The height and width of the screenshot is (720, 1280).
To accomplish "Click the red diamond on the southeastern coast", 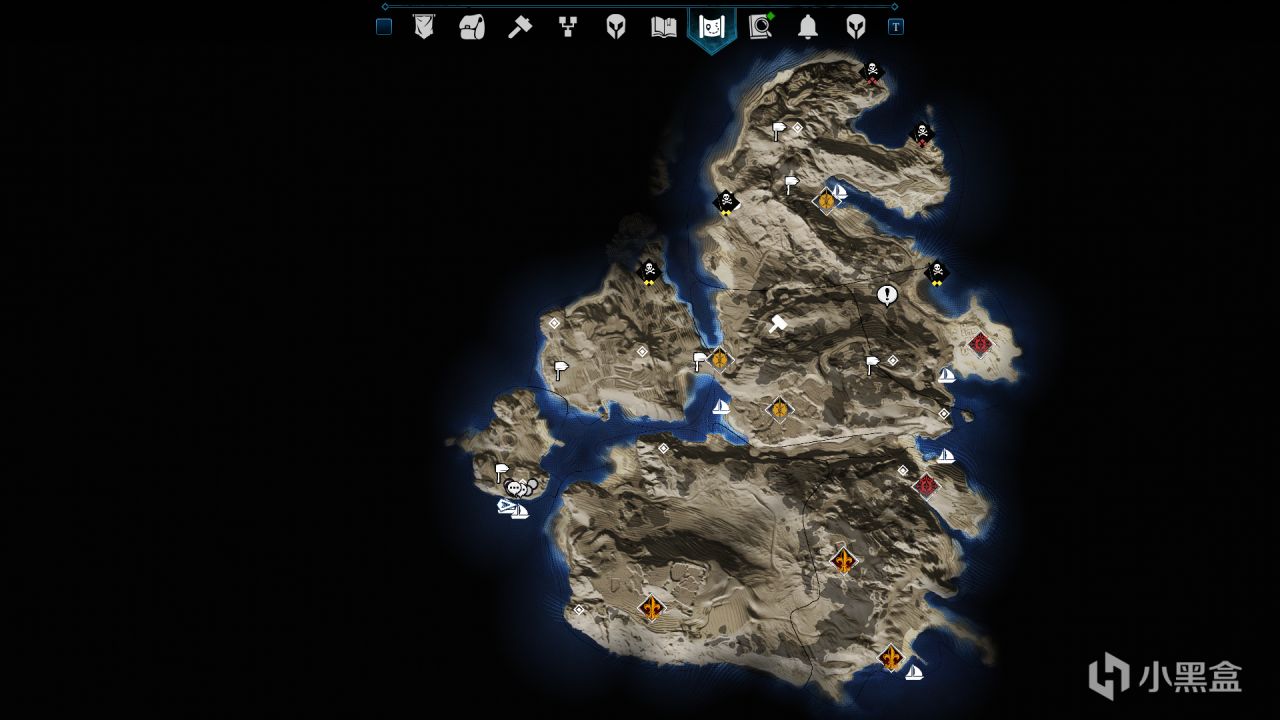I will [927, 486].
